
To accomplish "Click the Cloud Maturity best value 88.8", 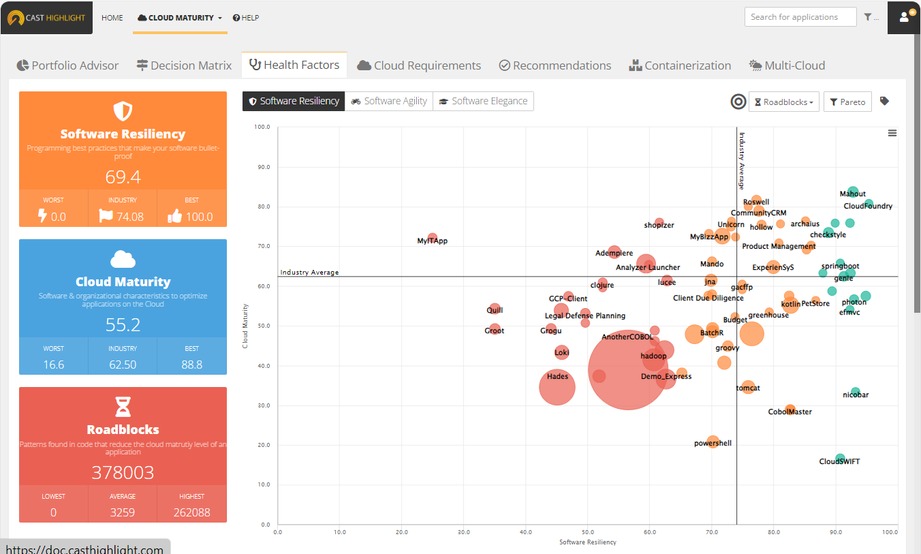I will click(191, 364).
